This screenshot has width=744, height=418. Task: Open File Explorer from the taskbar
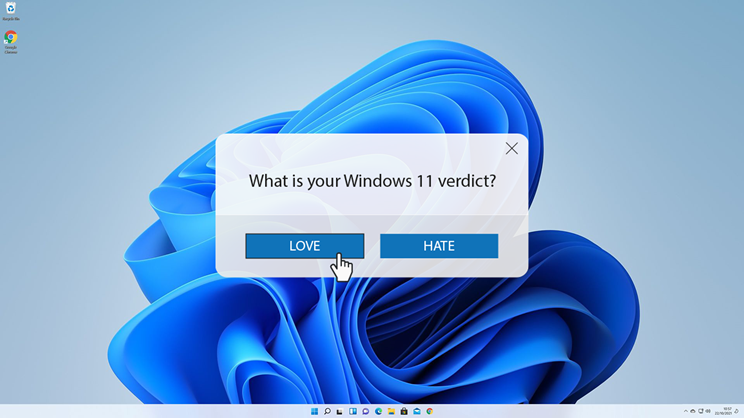391,411
